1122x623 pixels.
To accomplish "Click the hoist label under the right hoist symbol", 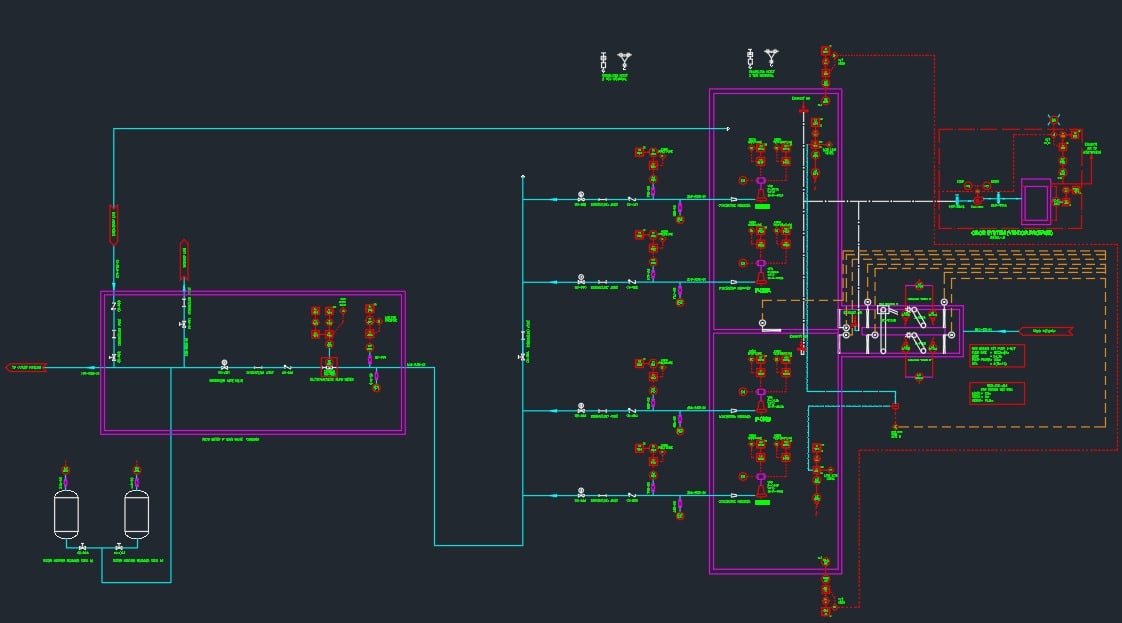I will tap(761, 73).
